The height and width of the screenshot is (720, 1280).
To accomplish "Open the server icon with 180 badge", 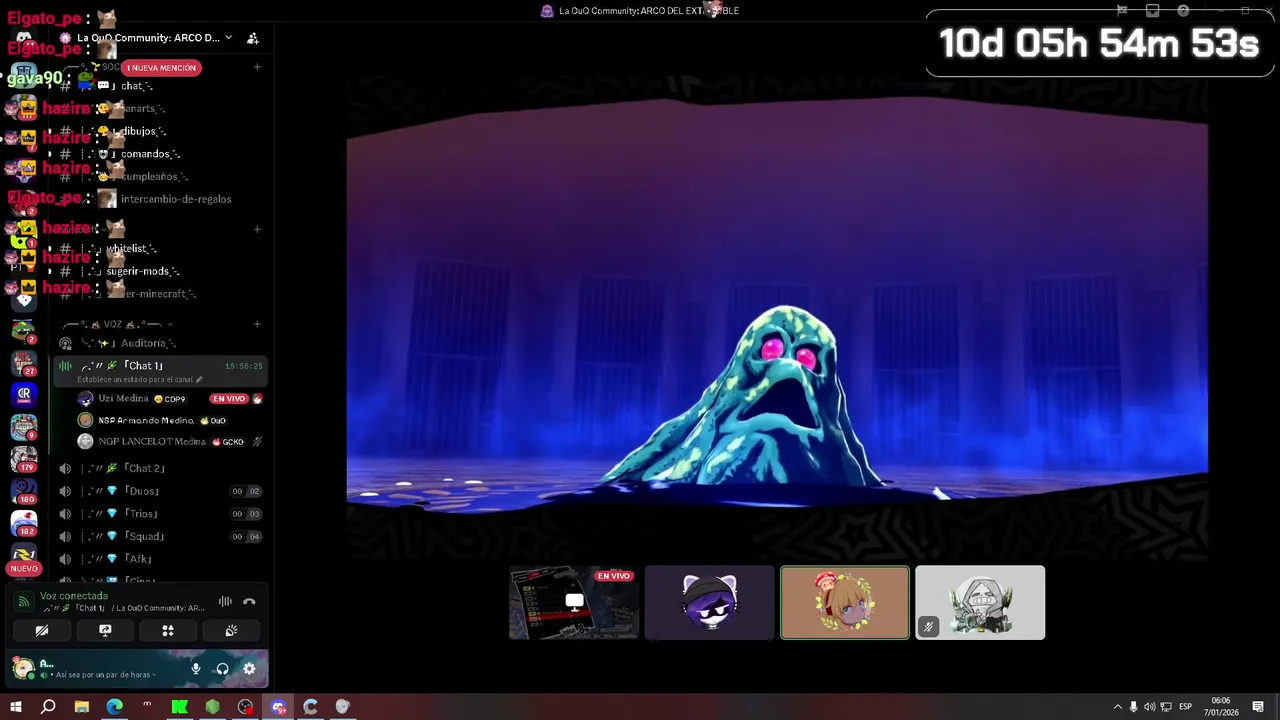I will click(x=24, y=491).
